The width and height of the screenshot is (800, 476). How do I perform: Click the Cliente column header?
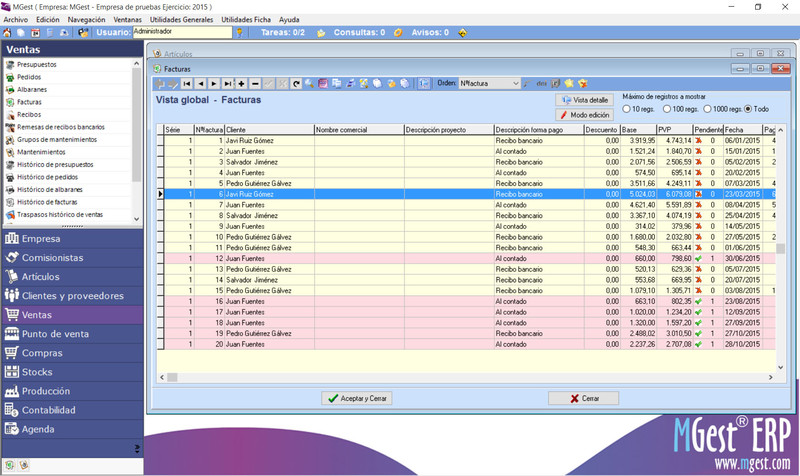269,130
